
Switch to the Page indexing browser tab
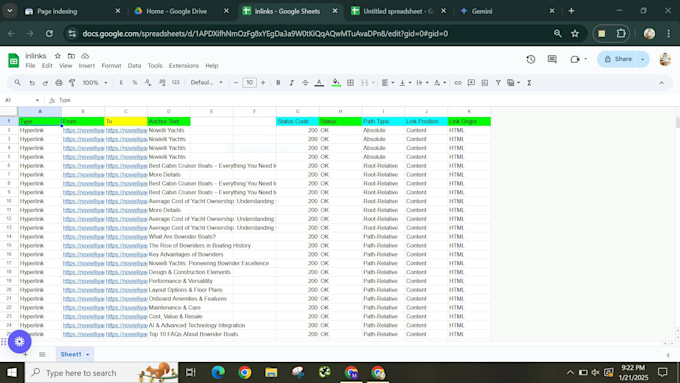[x=72, y=11]
